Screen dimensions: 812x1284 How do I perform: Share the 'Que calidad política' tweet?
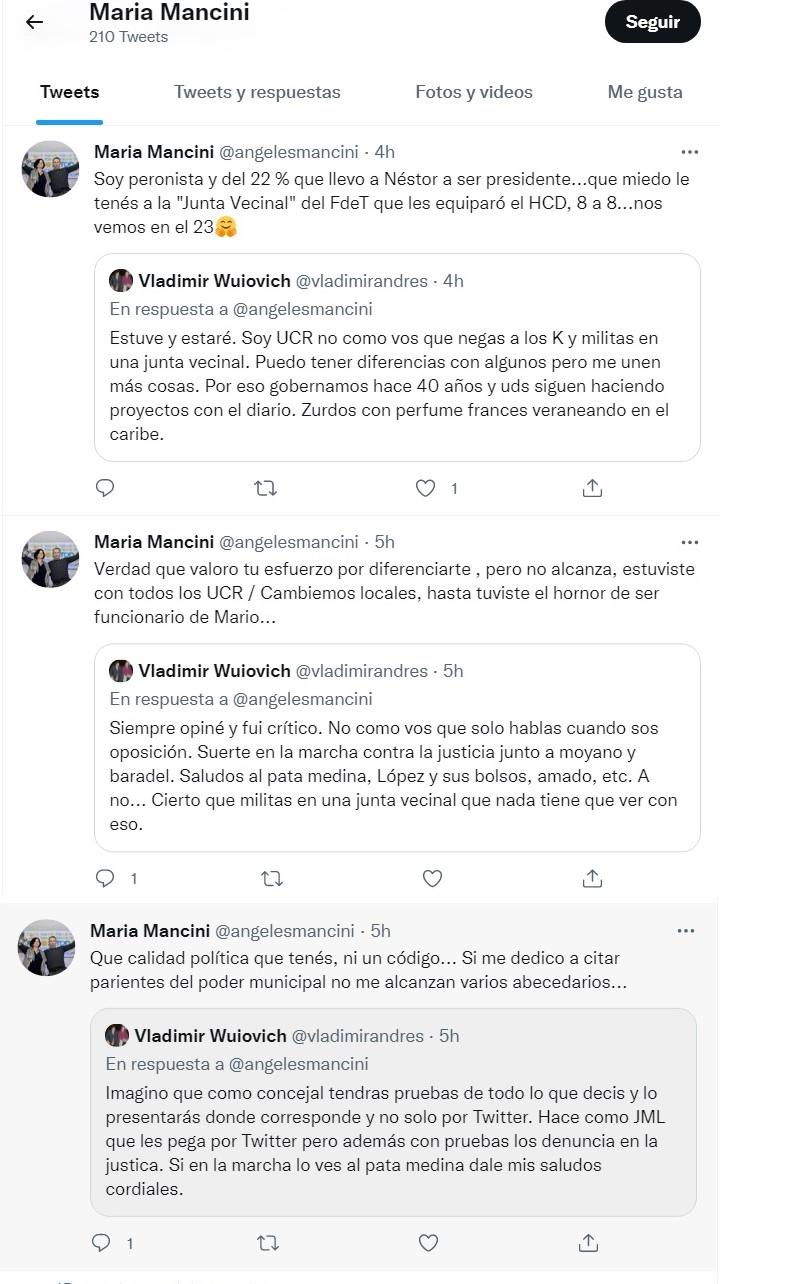pyautogui.click(x=588, y=1243)
